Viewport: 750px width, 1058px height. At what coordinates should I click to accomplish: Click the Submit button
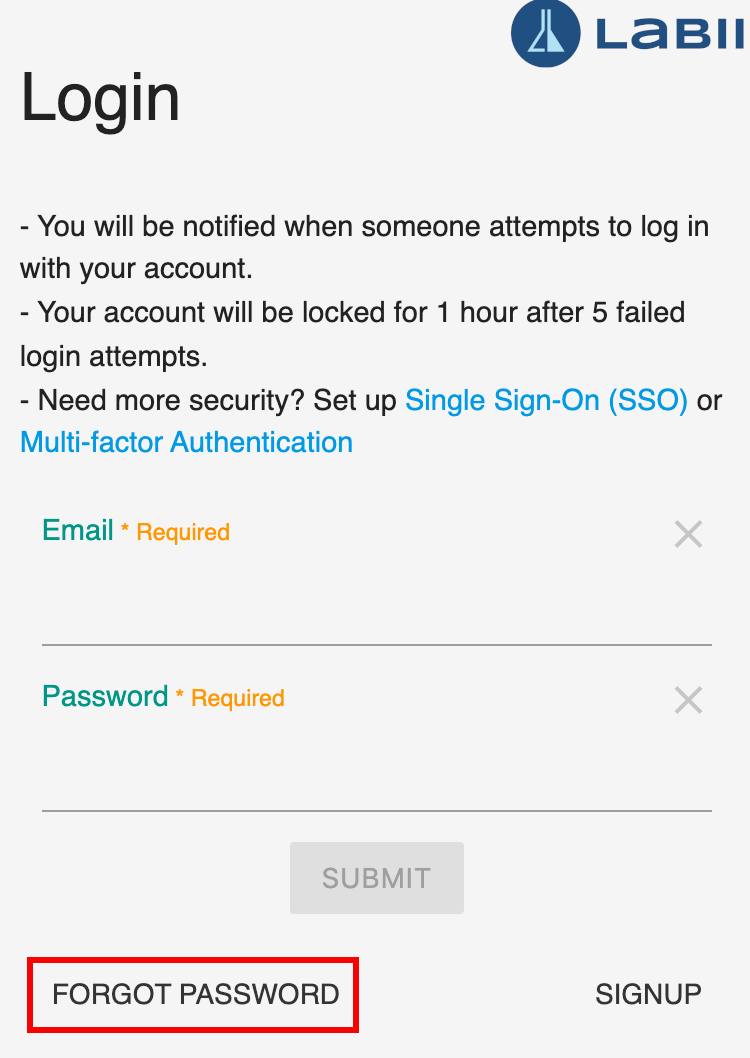coord(377,878)
